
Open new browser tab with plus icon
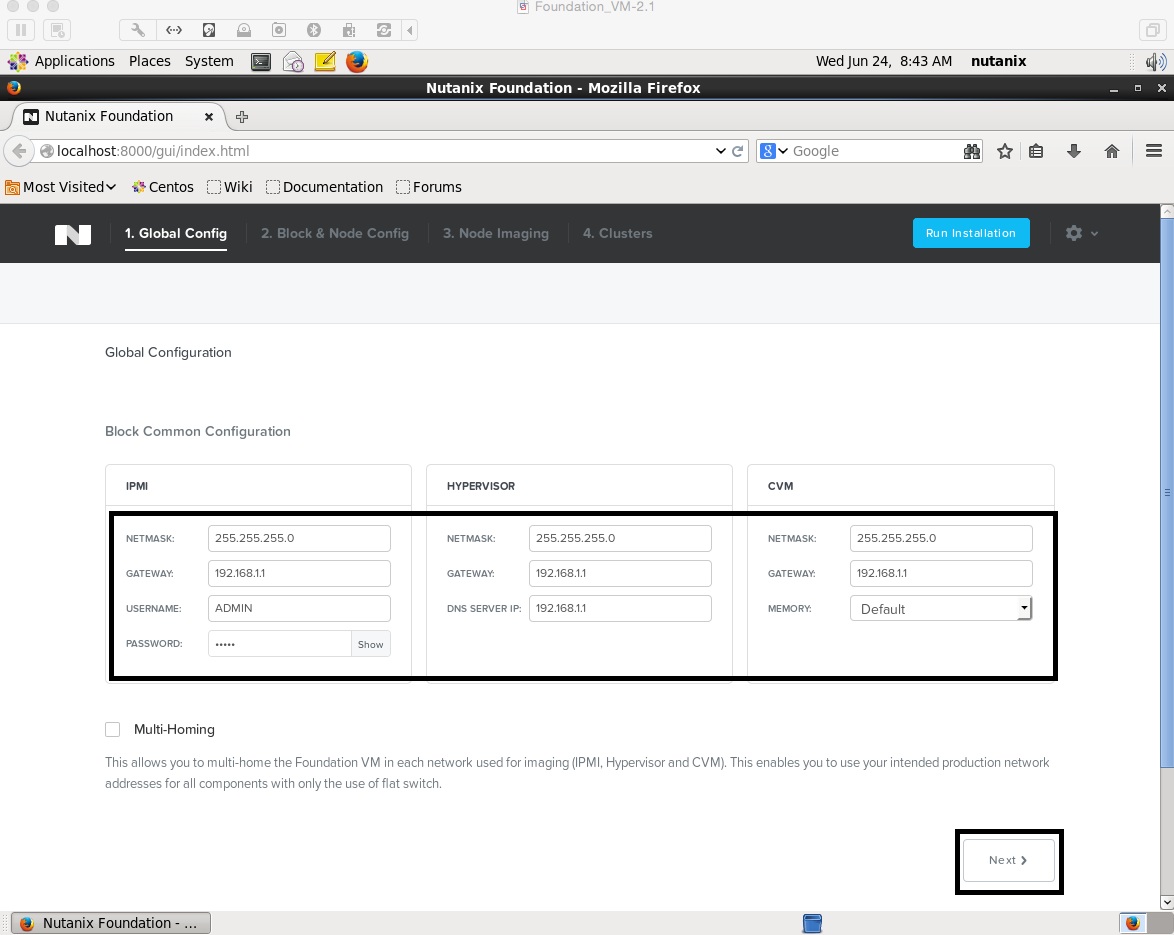pos(242,117)
